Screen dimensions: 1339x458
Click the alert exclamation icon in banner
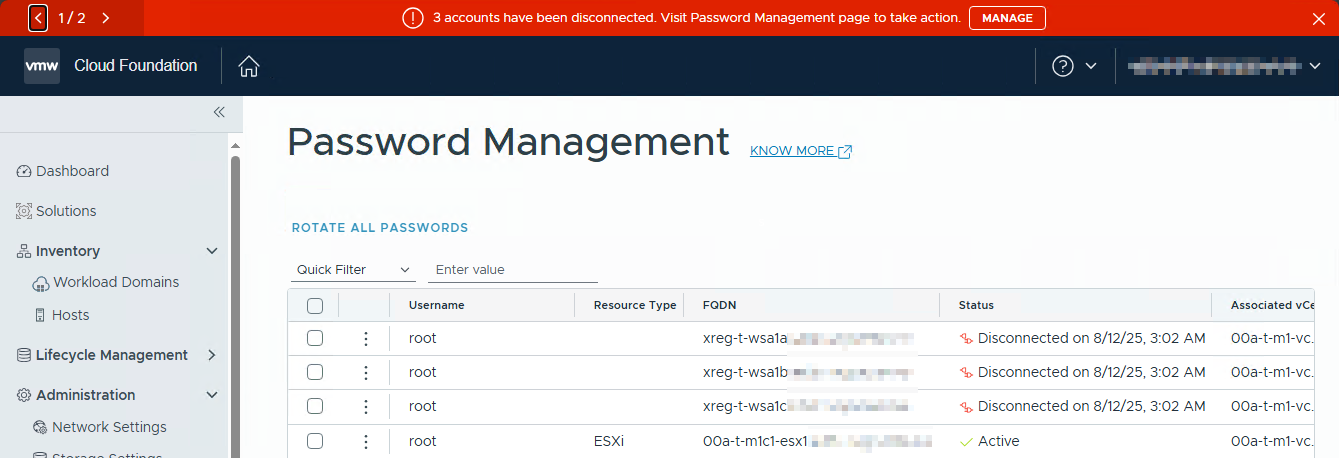tap(413, 18)
